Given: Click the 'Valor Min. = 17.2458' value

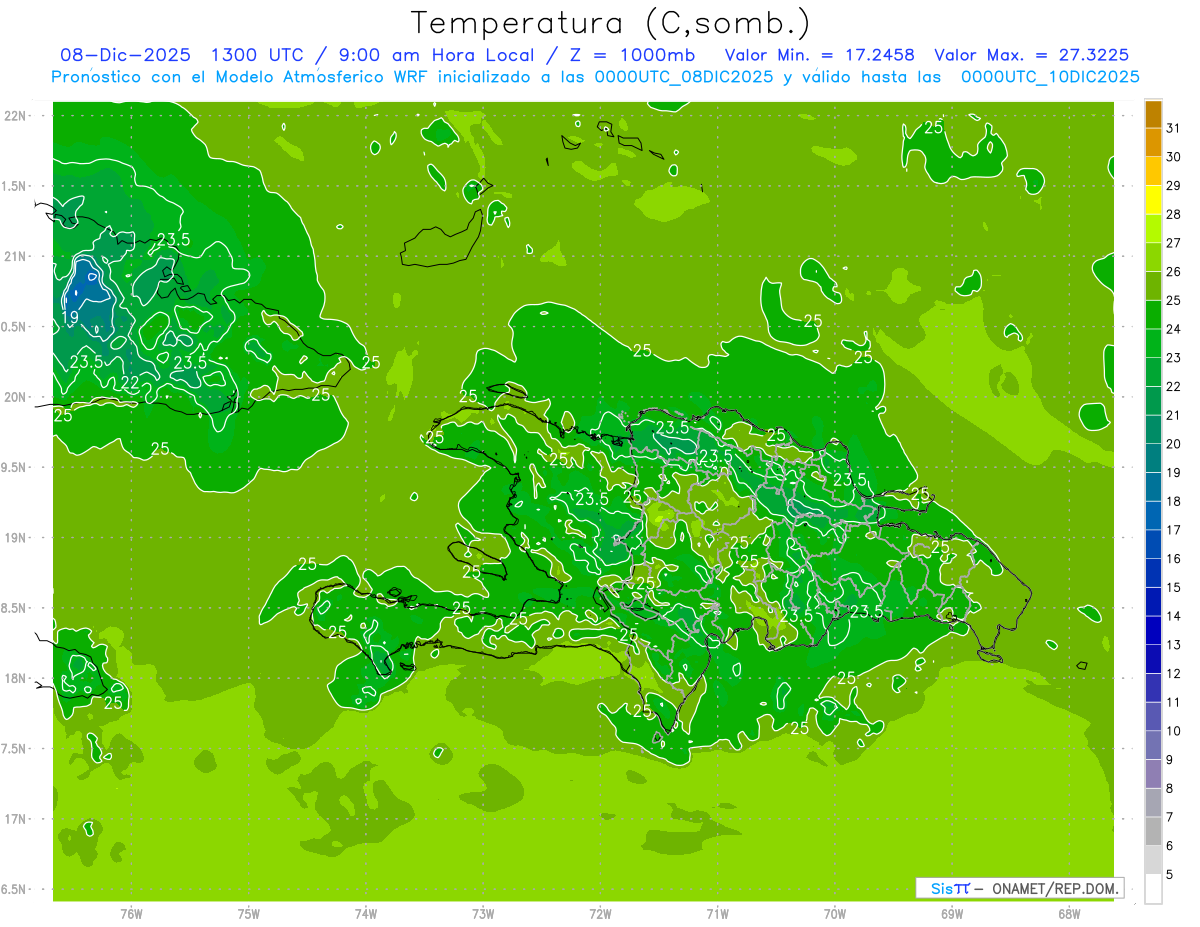Looking at the screenshot, I should 819,55.
